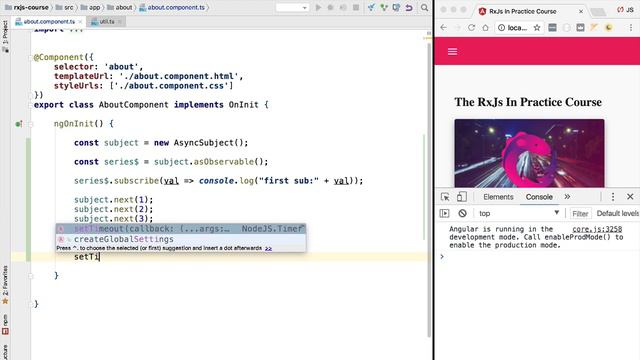This screenshot has height=360, width=640.
Task: Close the about.component.ts editor tab
Action: click(80, 22)
